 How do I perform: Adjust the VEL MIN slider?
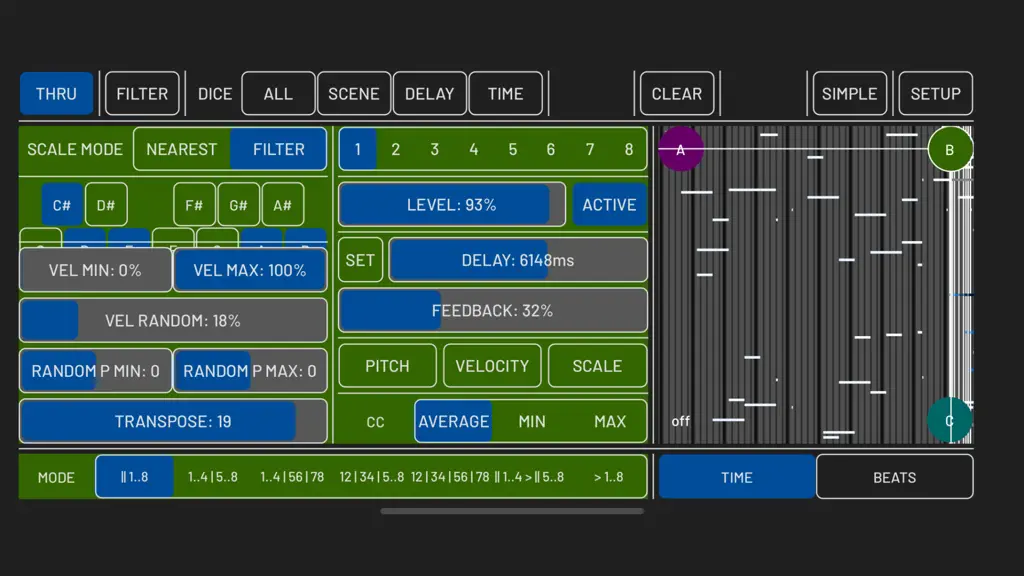[95, 270]
